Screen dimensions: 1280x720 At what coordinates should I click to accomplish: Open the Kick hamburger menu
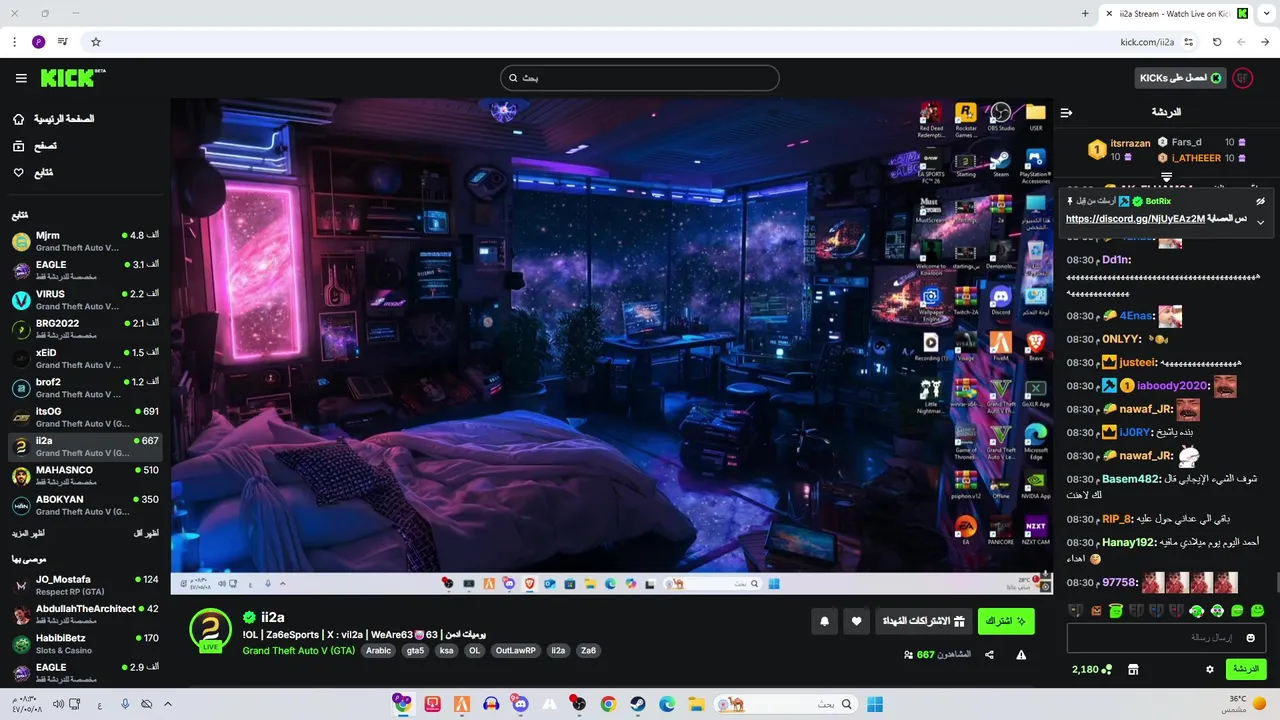coord(21,78)
